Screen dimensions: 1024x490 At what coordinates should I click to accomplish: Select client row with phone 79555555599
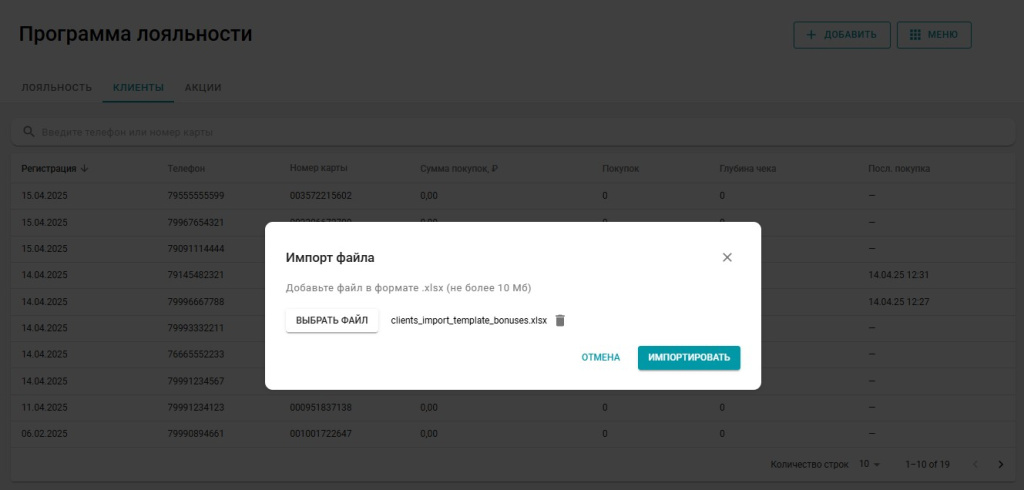point(196,195)
